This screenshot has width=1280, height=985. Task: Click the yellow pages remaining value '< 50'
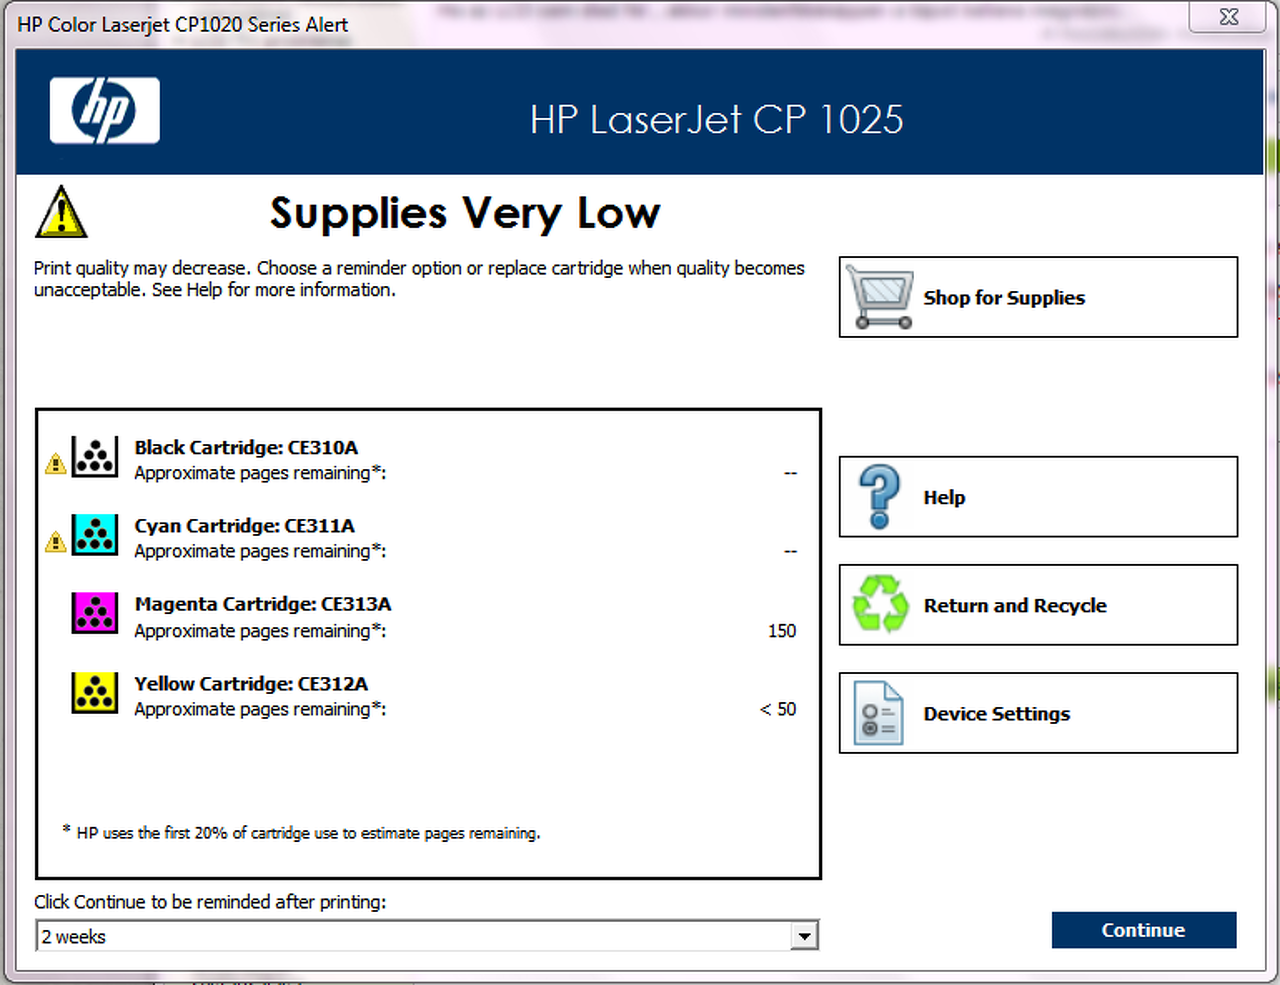[x=778, y=709]
